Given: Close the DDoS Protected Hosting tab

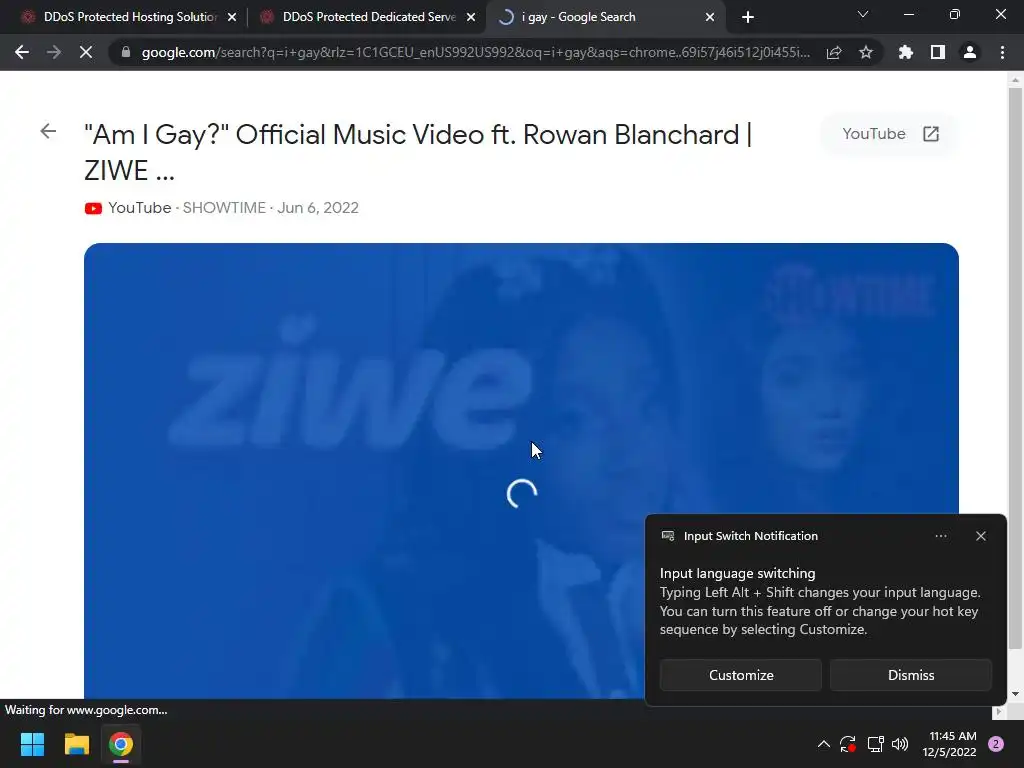Looking at the screenshot, I should [x=232, y=17].
